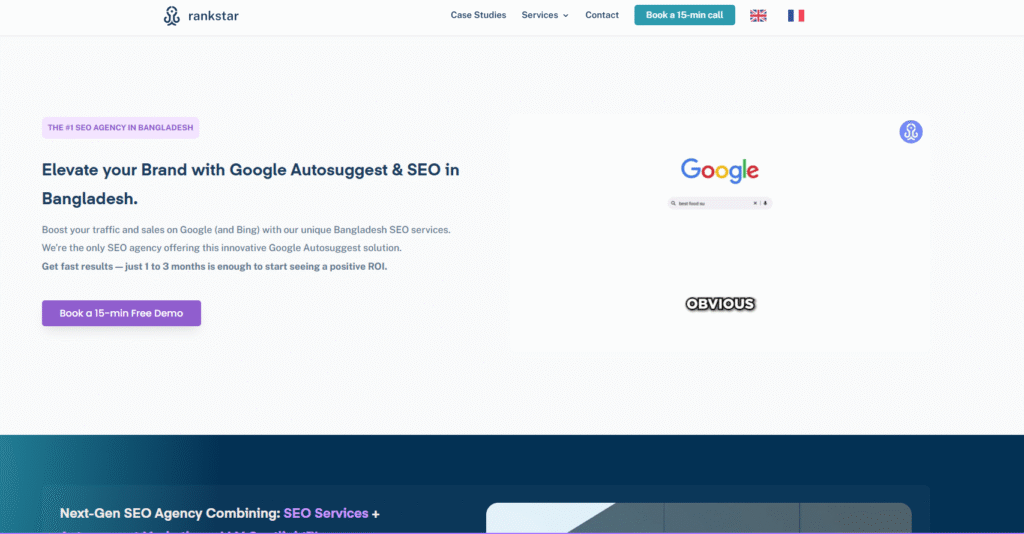Click the clear X in the demo search bar
Screen dimensions: 1024x534
[755, 203]
